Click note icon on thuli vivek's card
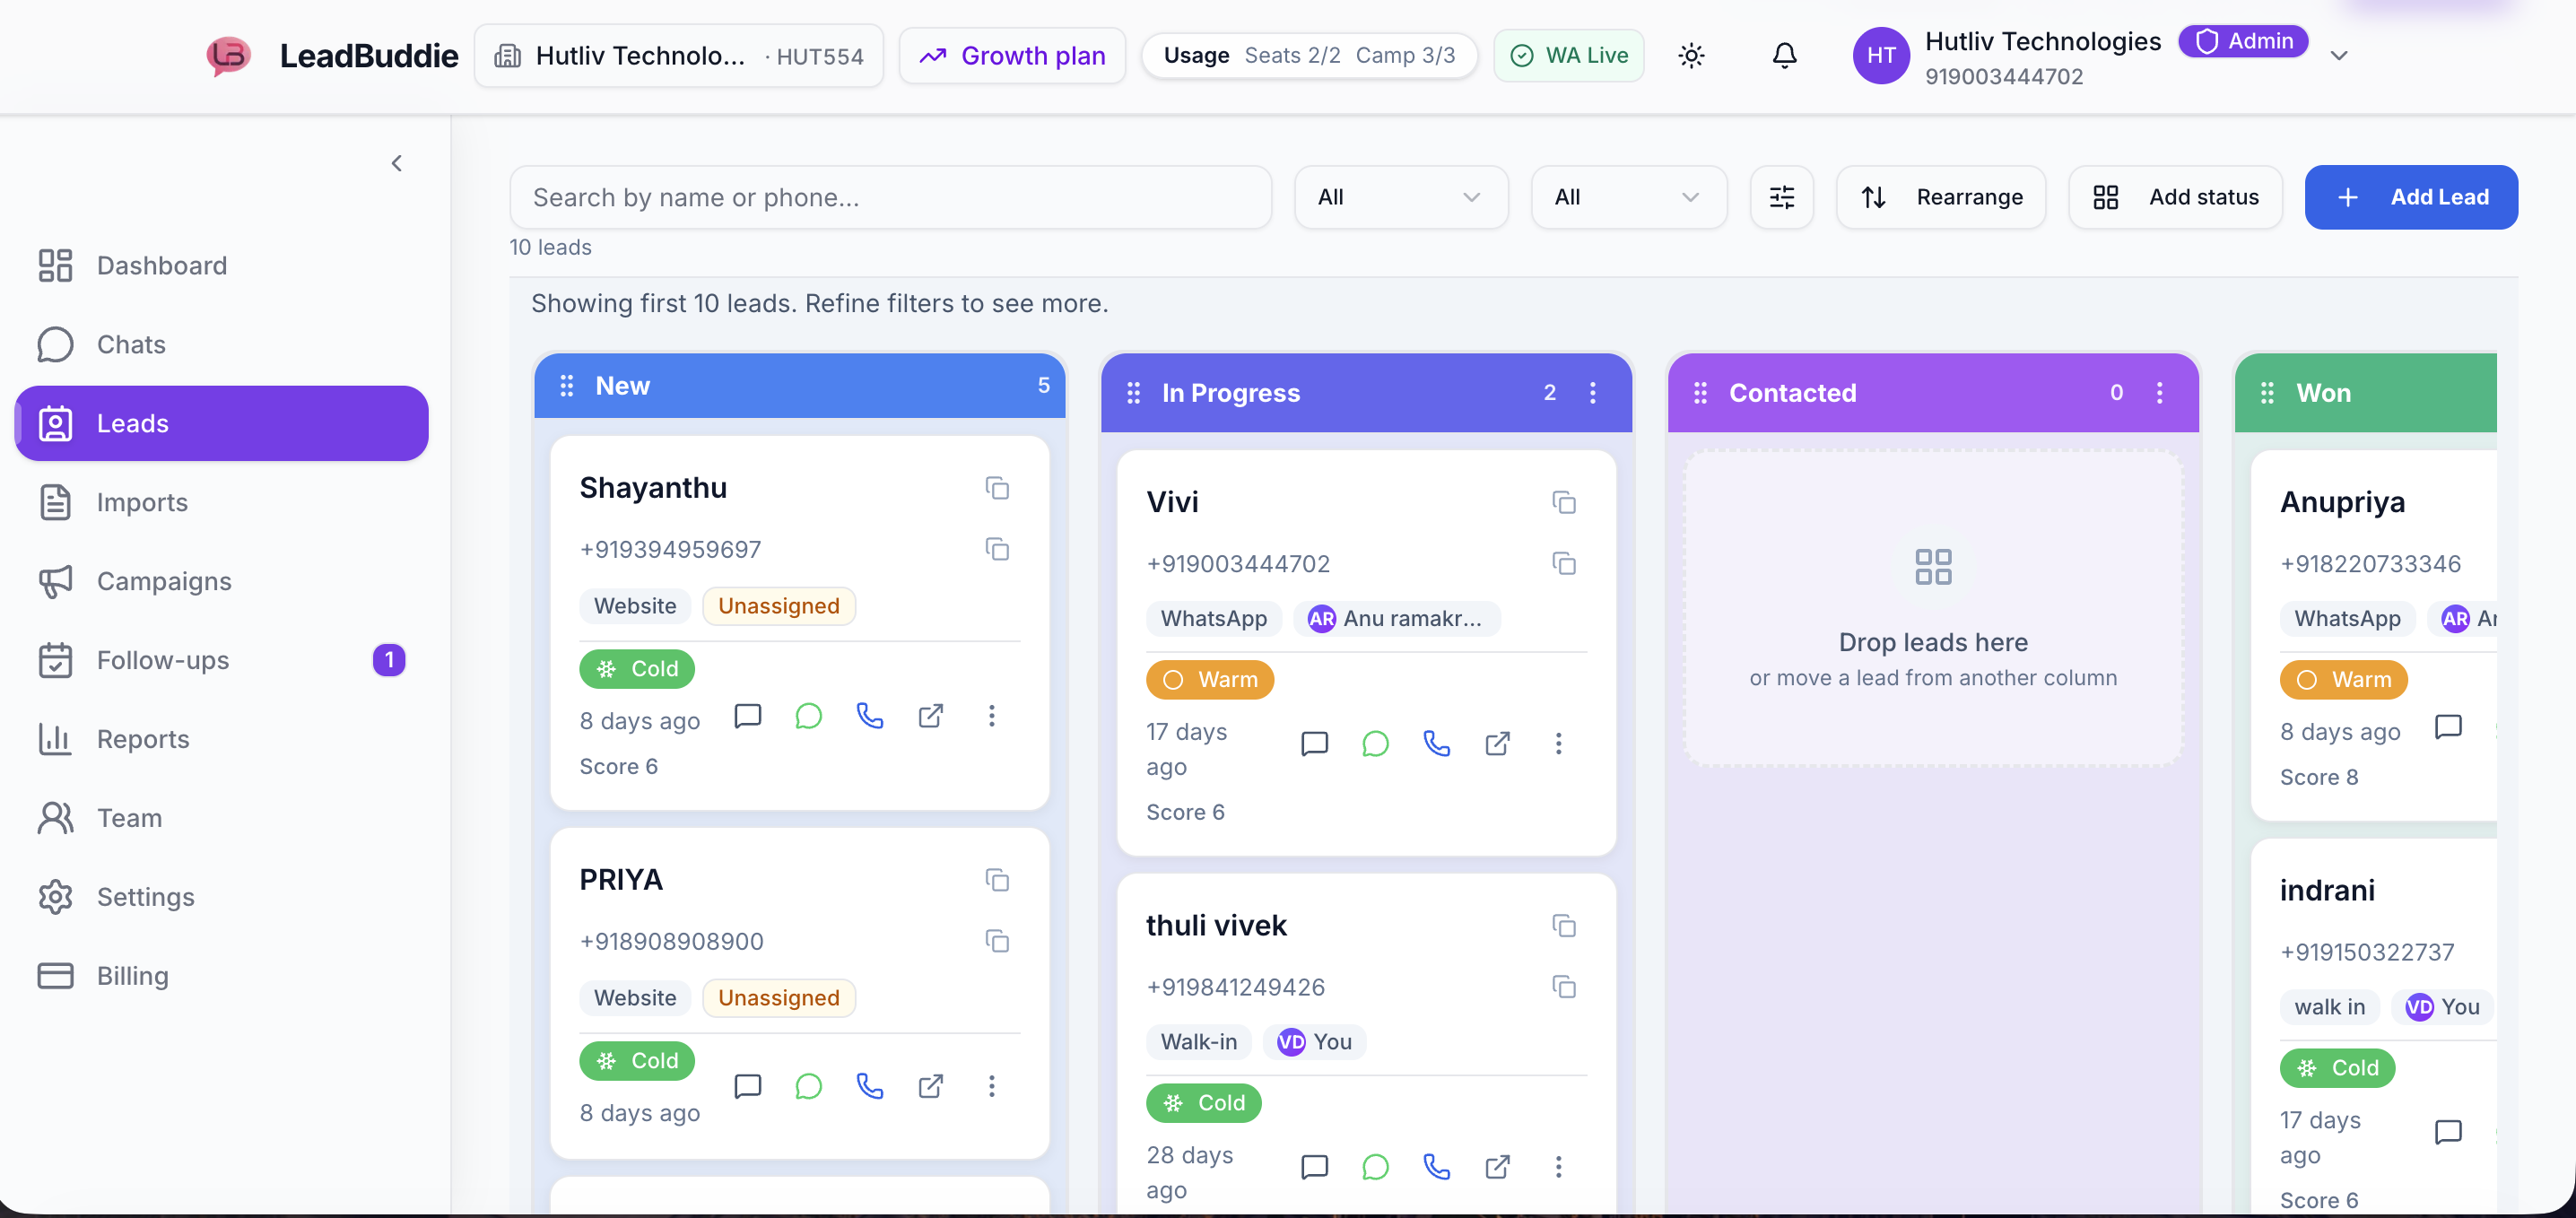This screenshot has height=1218, width=2576. click(x=1314, y=1166)
